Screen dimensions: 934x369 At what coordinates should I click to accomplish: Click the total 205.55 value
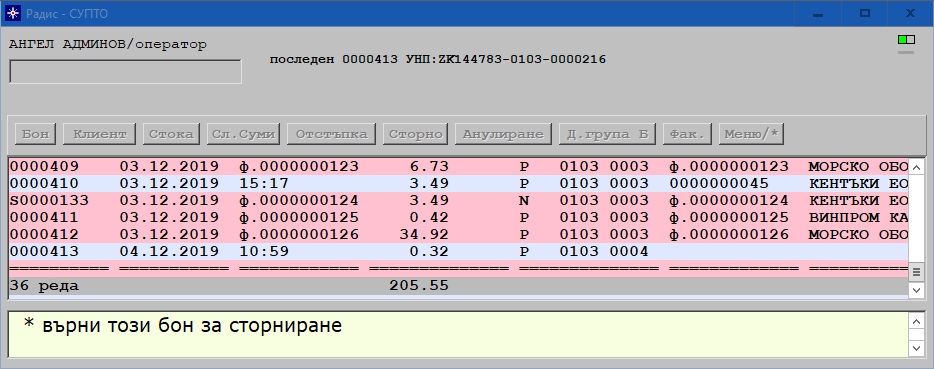(419, 286)
